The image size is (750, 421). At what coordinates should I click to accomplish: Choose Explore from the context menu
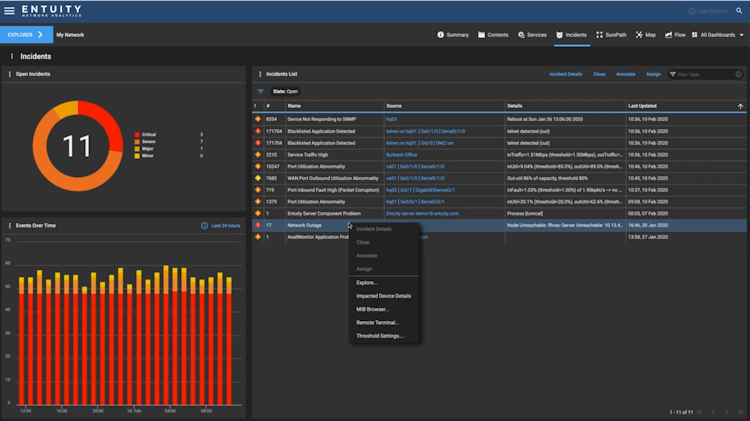[x=367, y=283]
